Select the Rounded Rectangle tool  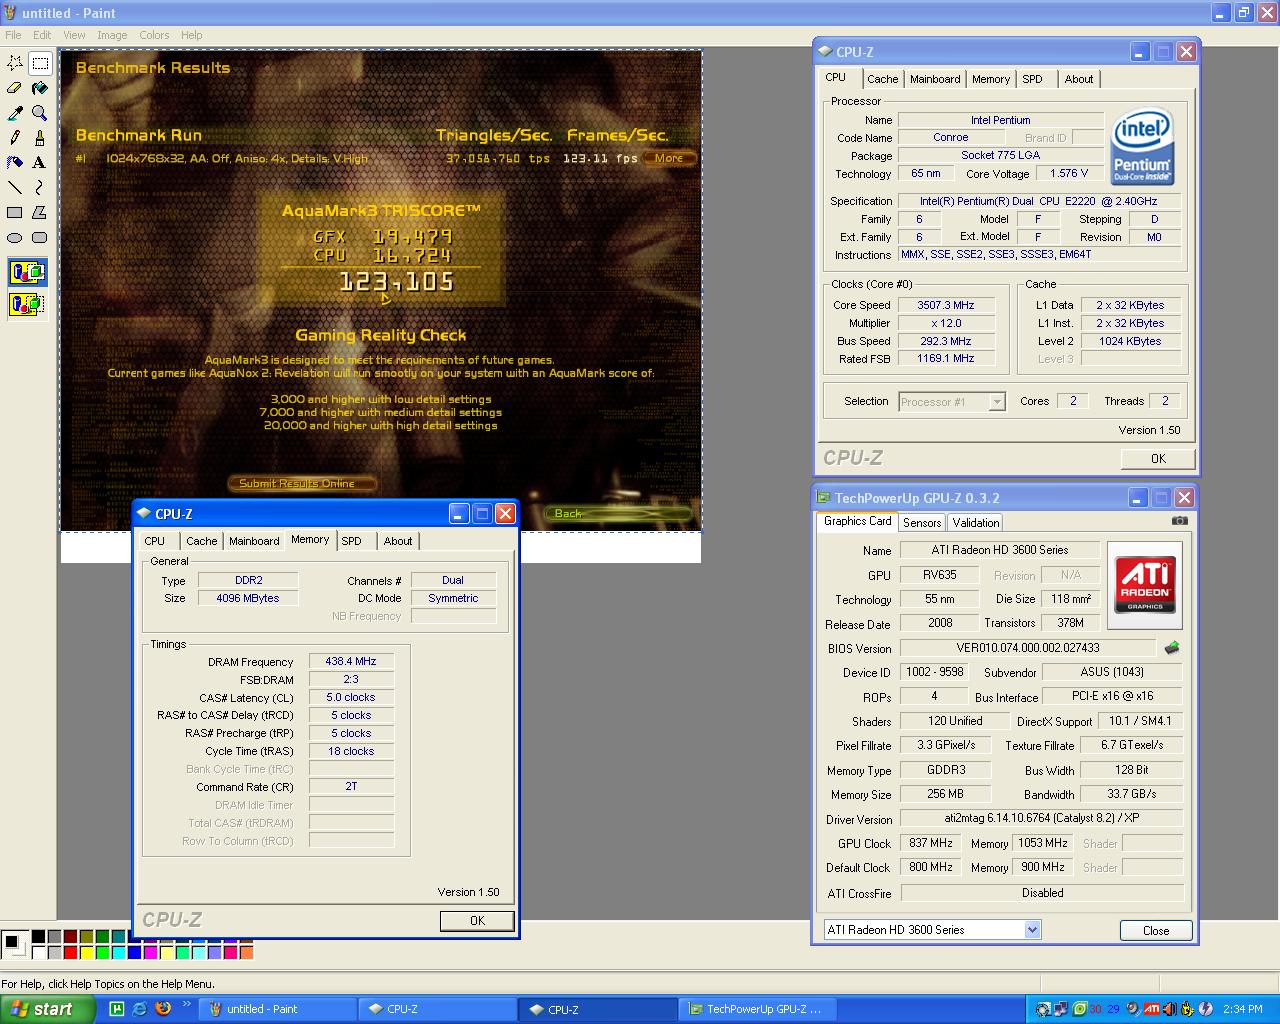click(x=40, y=237)
